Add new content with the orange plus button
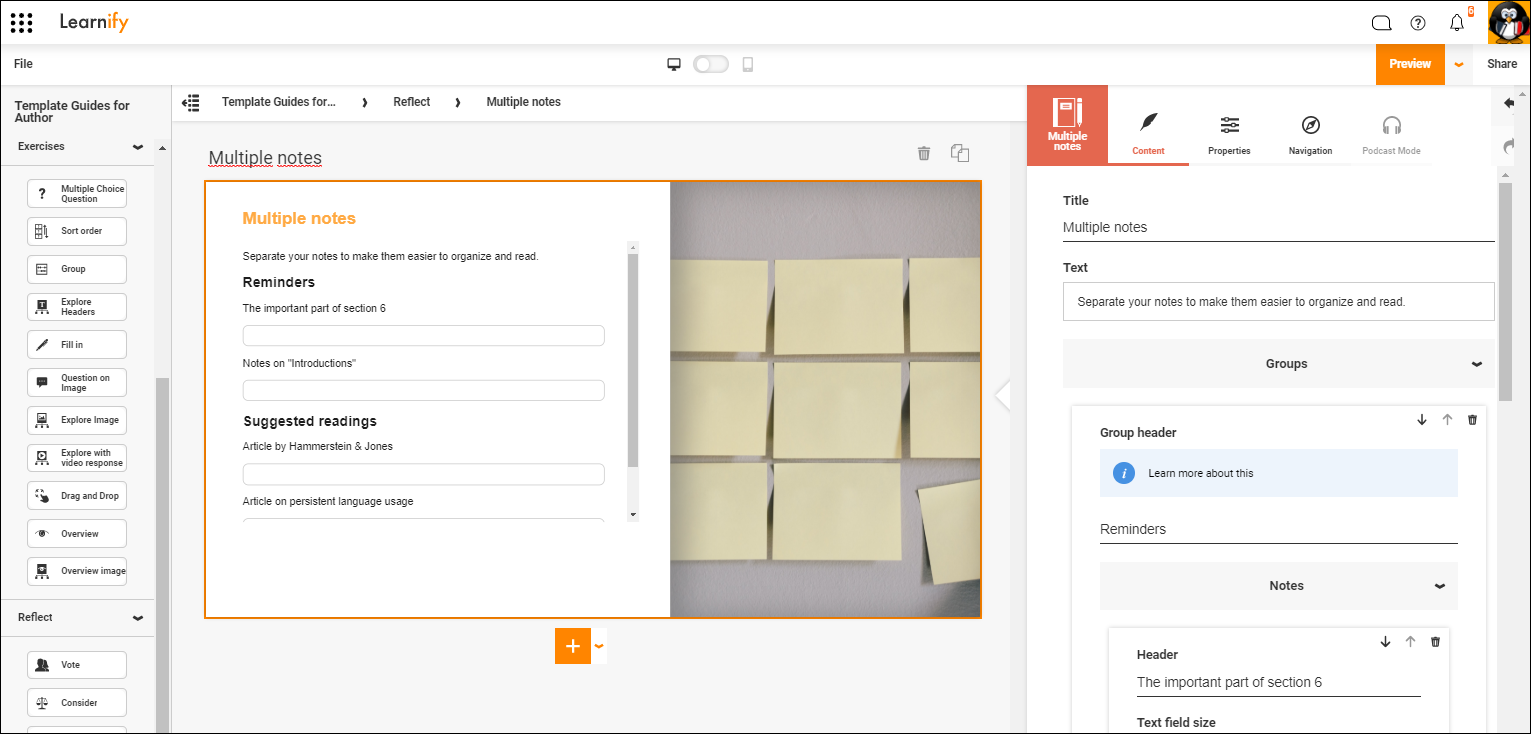 pos(572,646)
